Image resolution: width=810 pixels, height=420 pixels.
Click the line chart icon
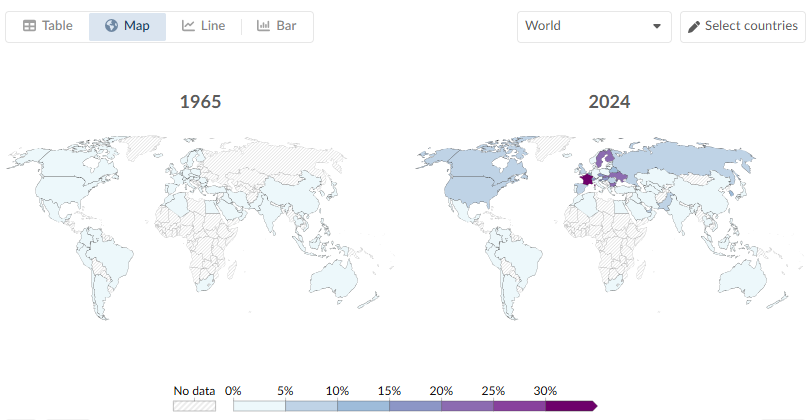(x=188, y=26)
